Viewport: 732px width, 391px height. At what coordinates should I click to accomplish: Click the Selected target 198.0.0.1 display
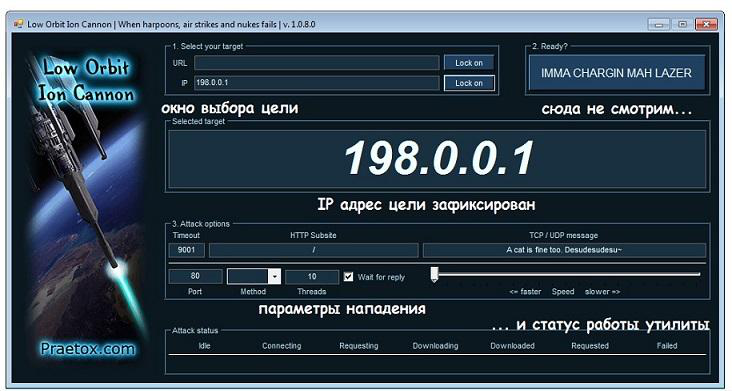click(x=437, y=159)
